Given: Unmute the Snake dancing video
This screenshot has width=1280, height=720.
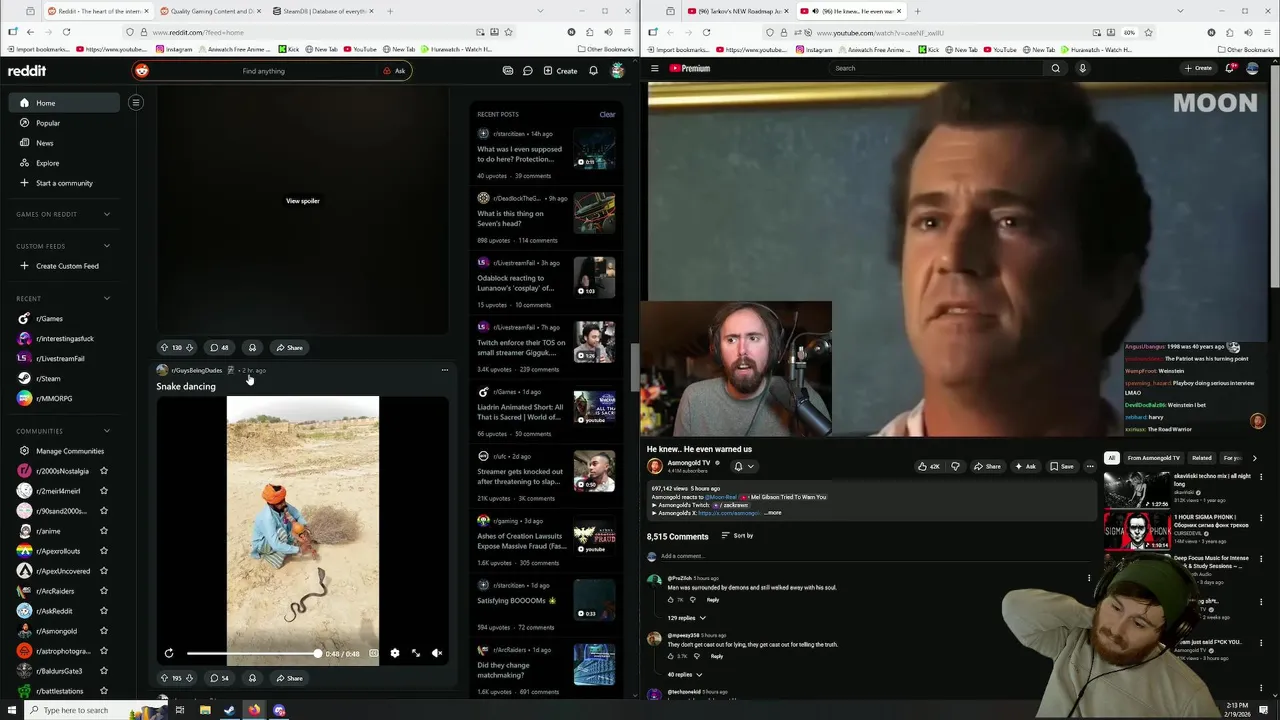Looking at the screenshot, I should click(437, 653).
